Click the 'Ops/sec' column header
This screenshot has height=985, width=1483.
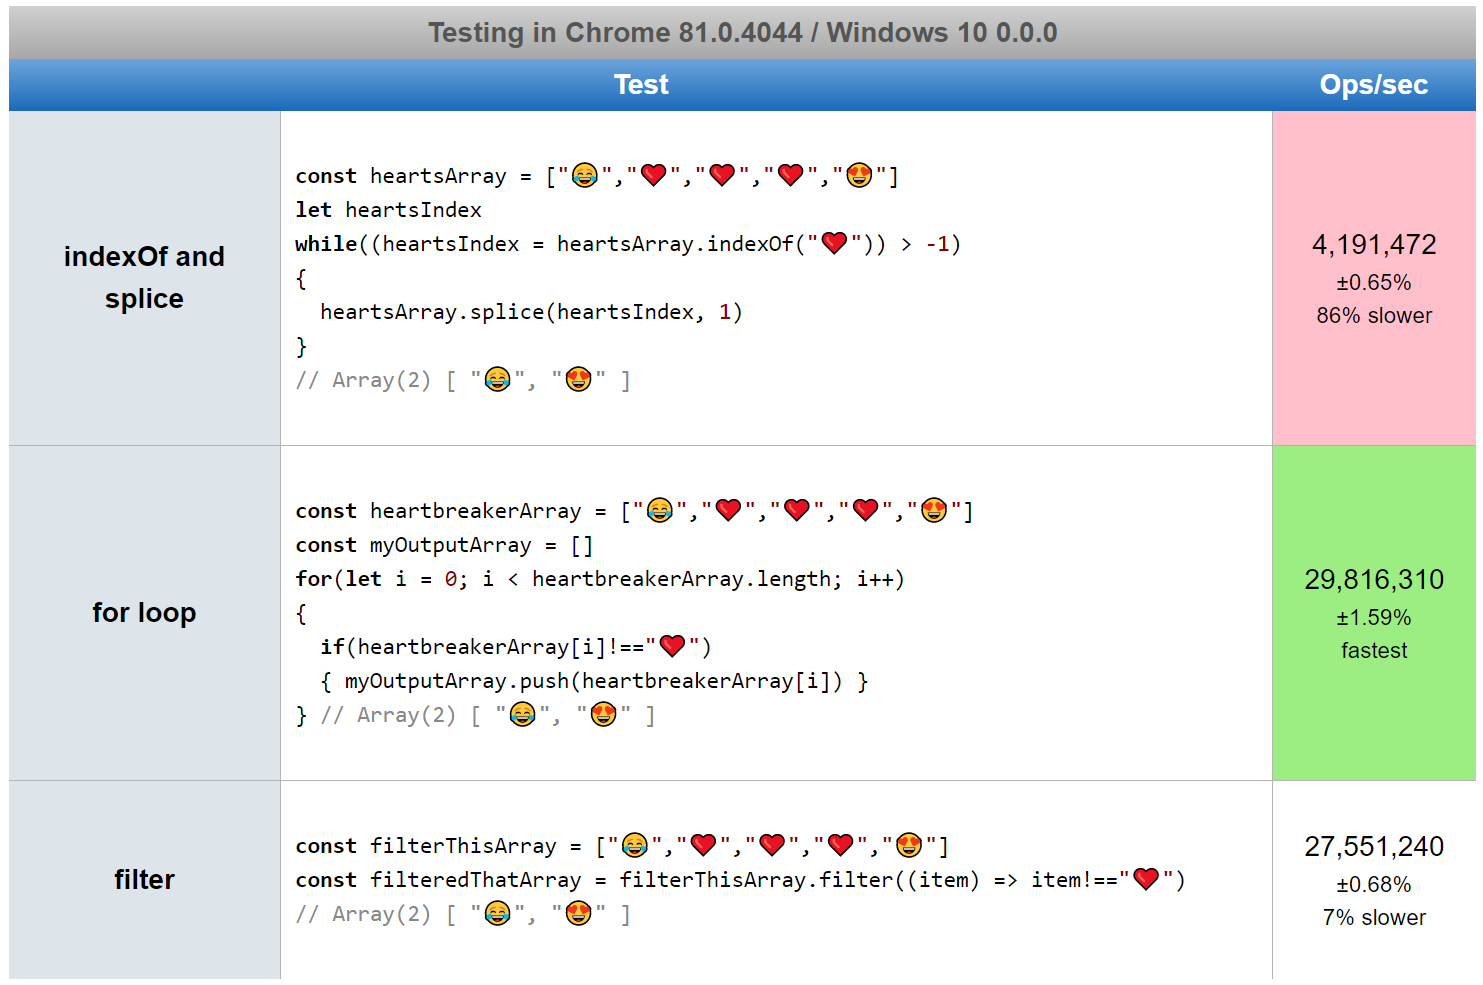pos(1374,85)
